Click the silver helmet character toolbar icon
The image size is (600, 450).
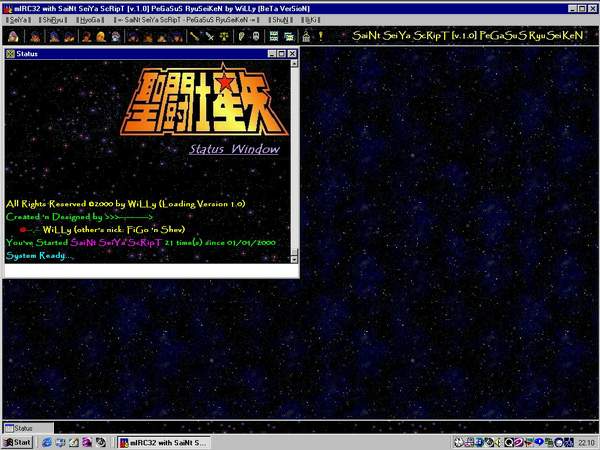pyautogui.click(x=116, y=37)
